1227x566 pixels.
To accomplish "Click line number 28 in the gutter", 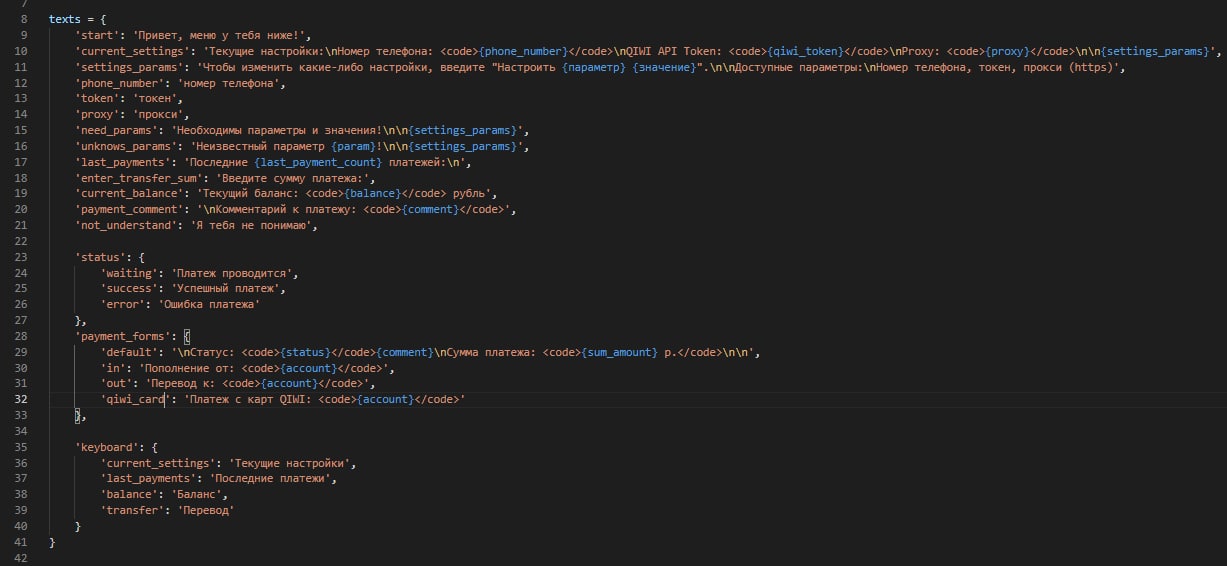I will point(21,338).
